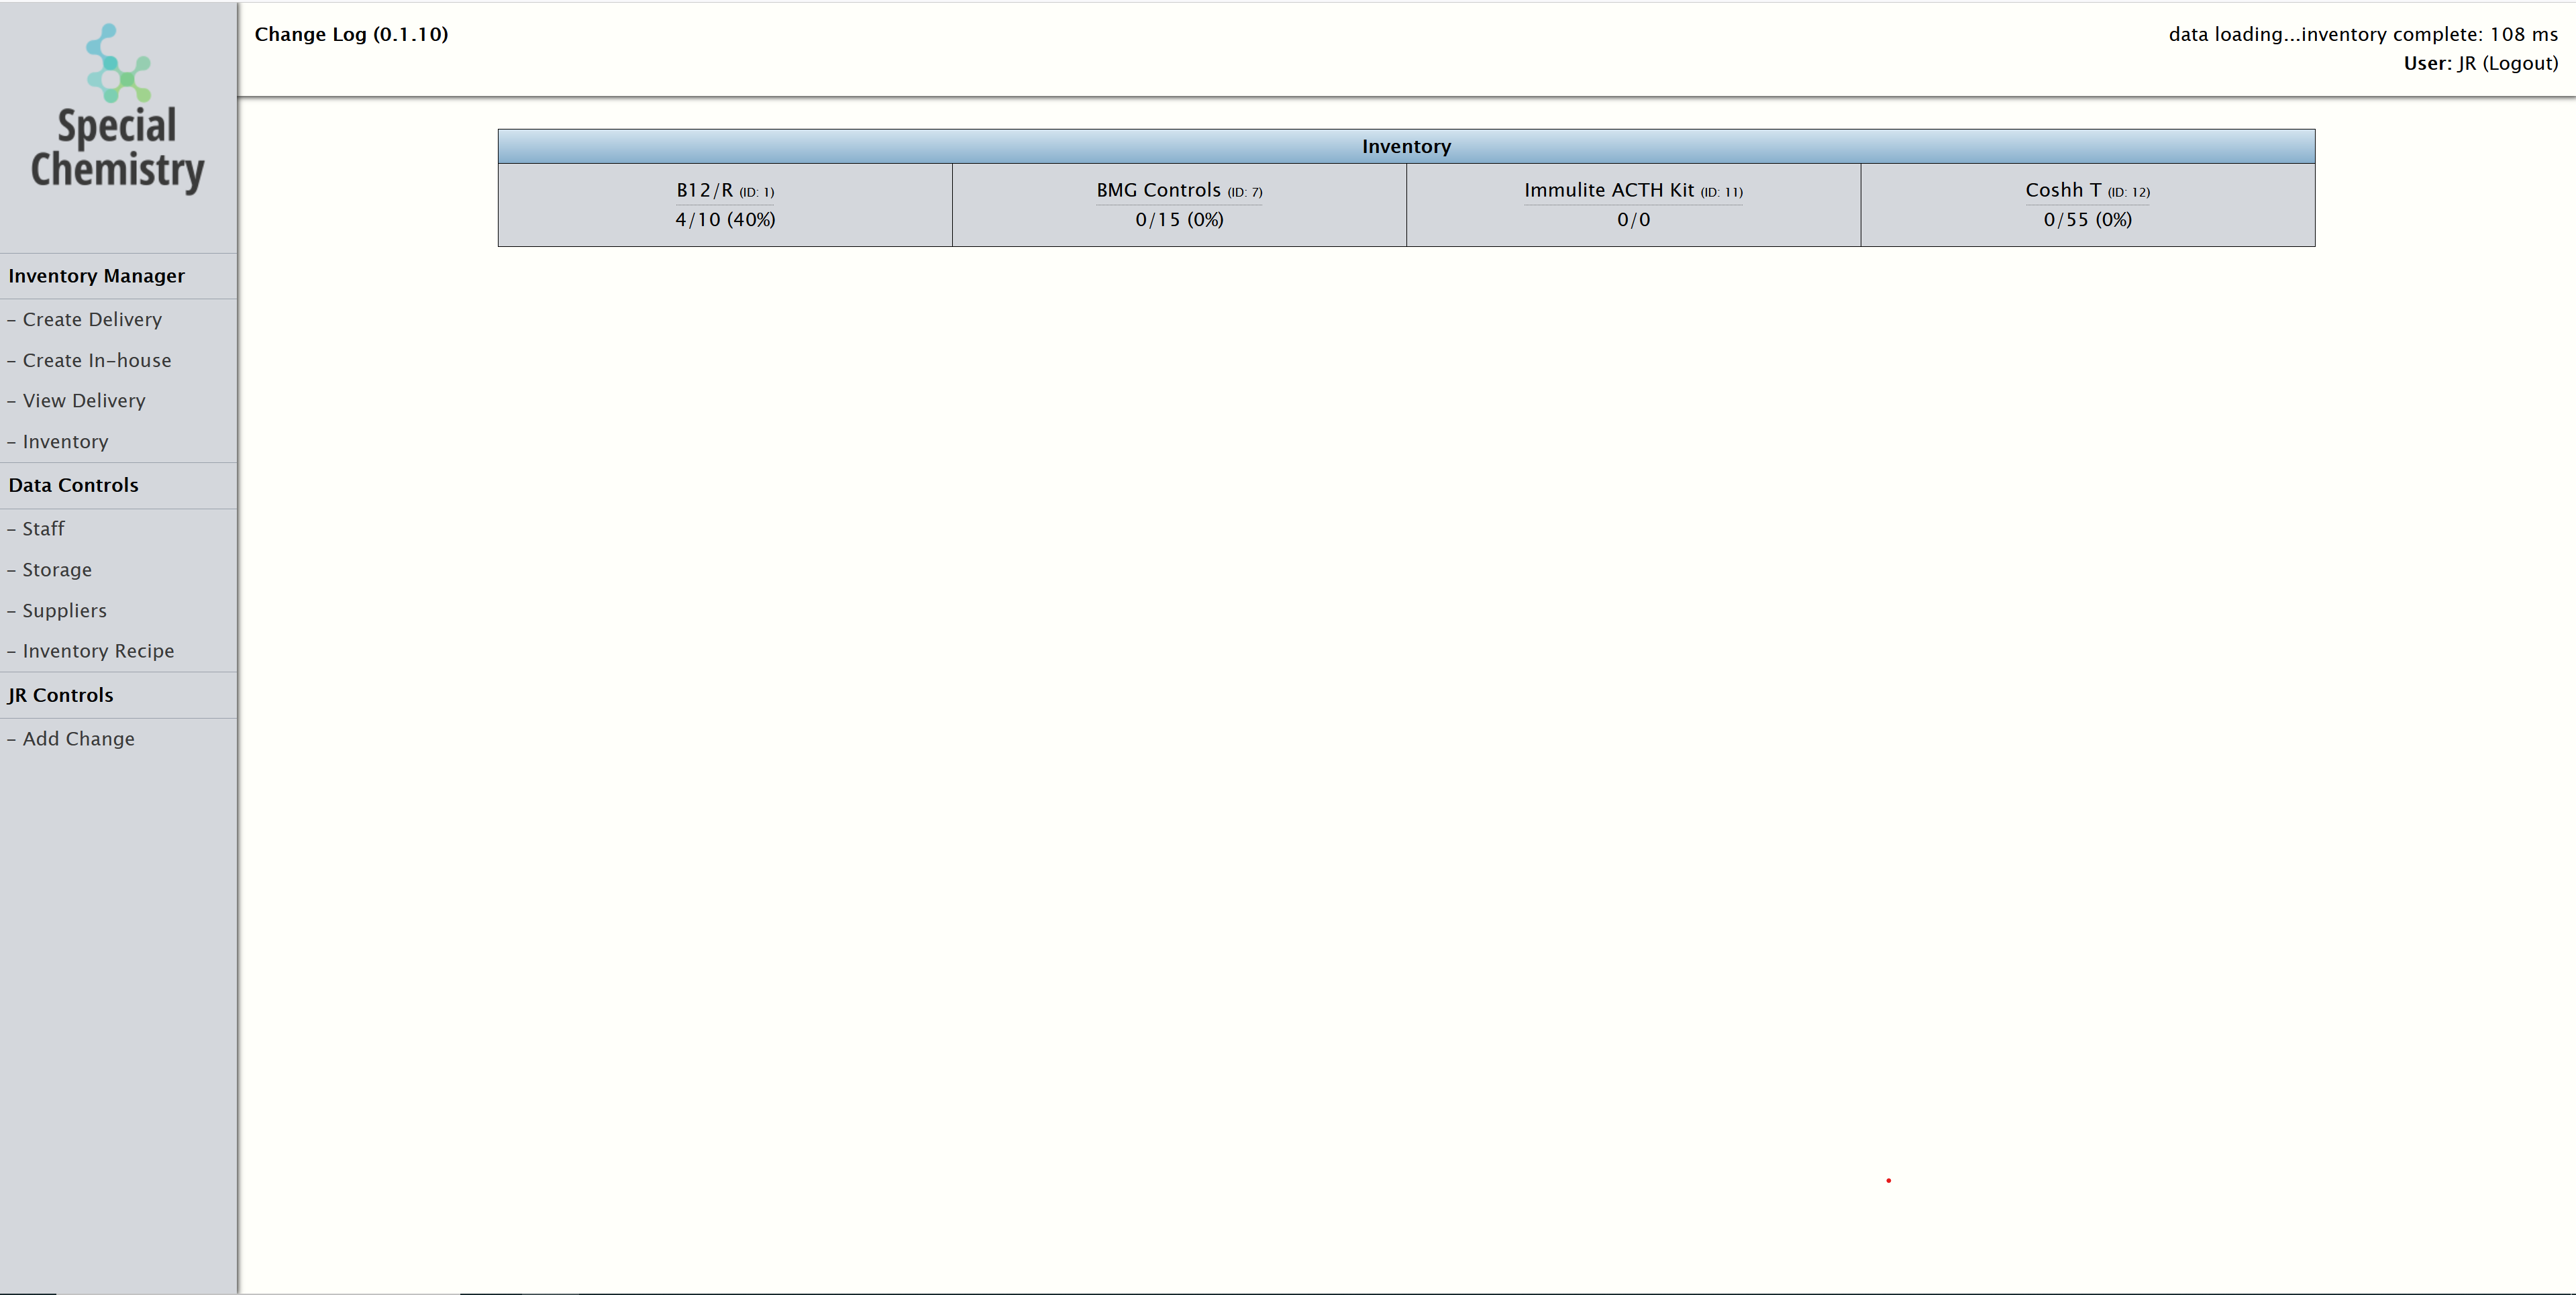The height and width of the screenshot is (1295, 2576).
Task: Open the Immulite ACTH Kit item
Action: pos(1633,204)
